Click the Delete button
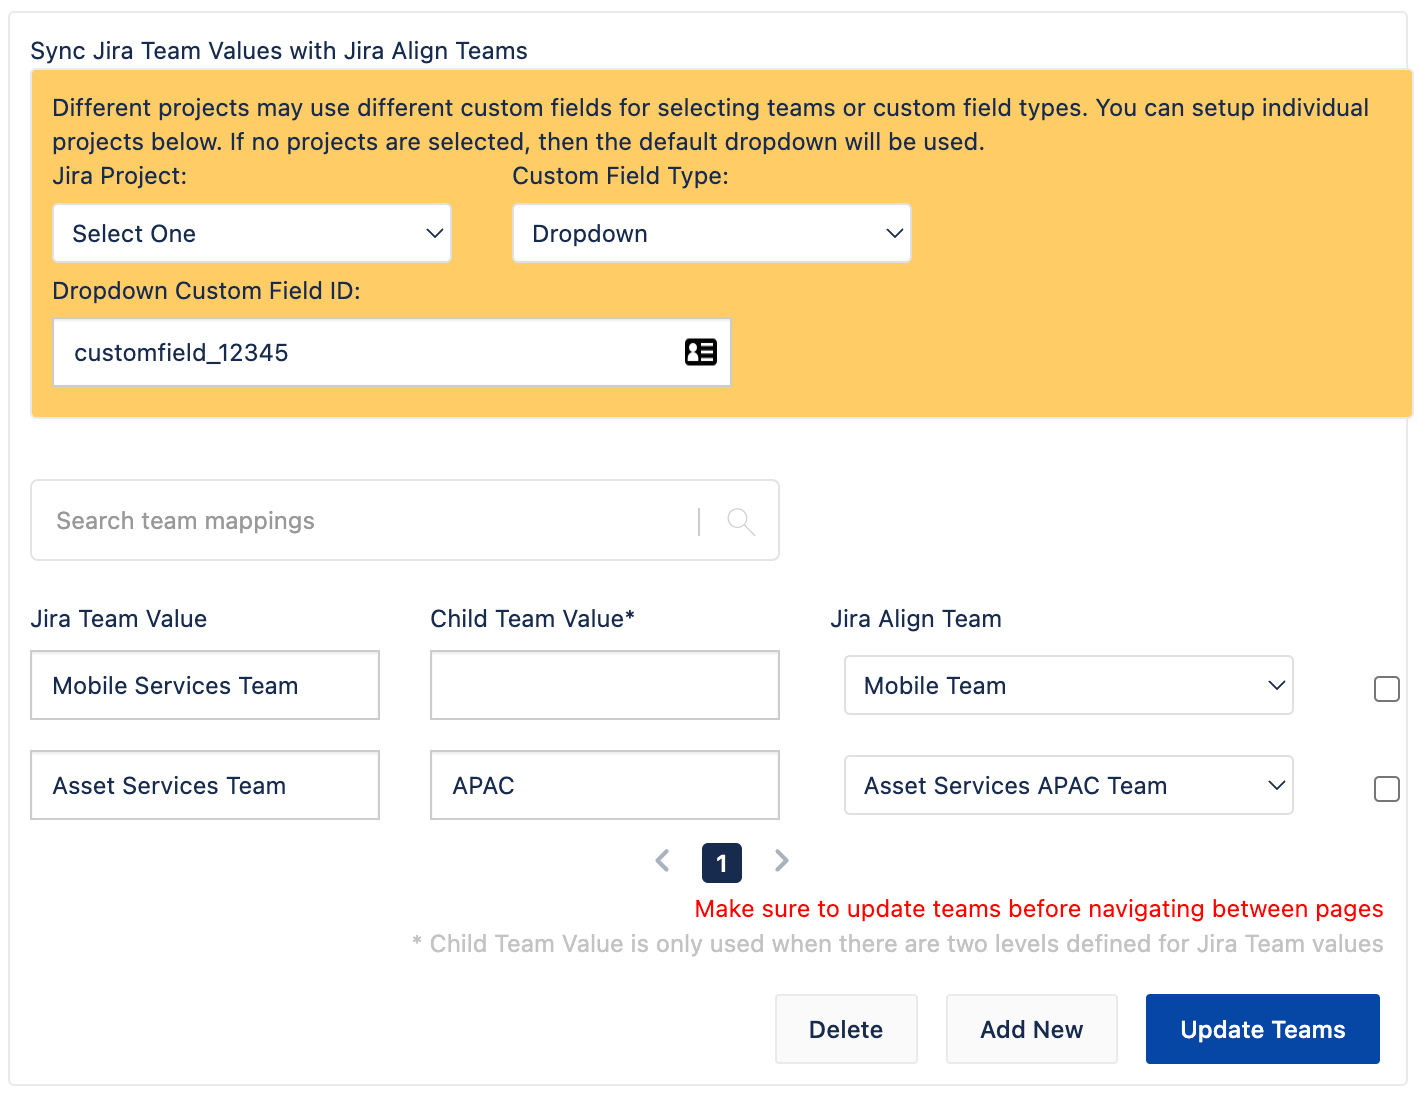 click(x=846, y=1029)
